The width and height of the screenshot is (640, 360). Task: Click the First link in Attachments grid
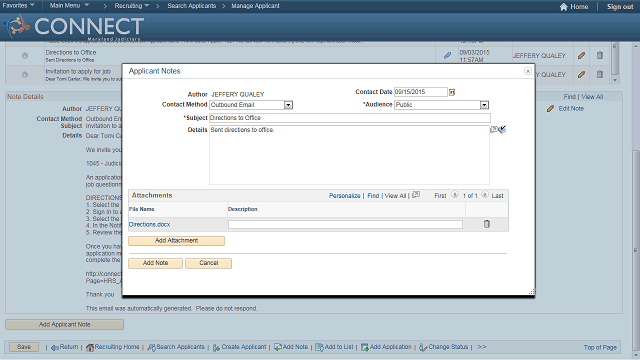pyautogui.click(x=440, y=196)
